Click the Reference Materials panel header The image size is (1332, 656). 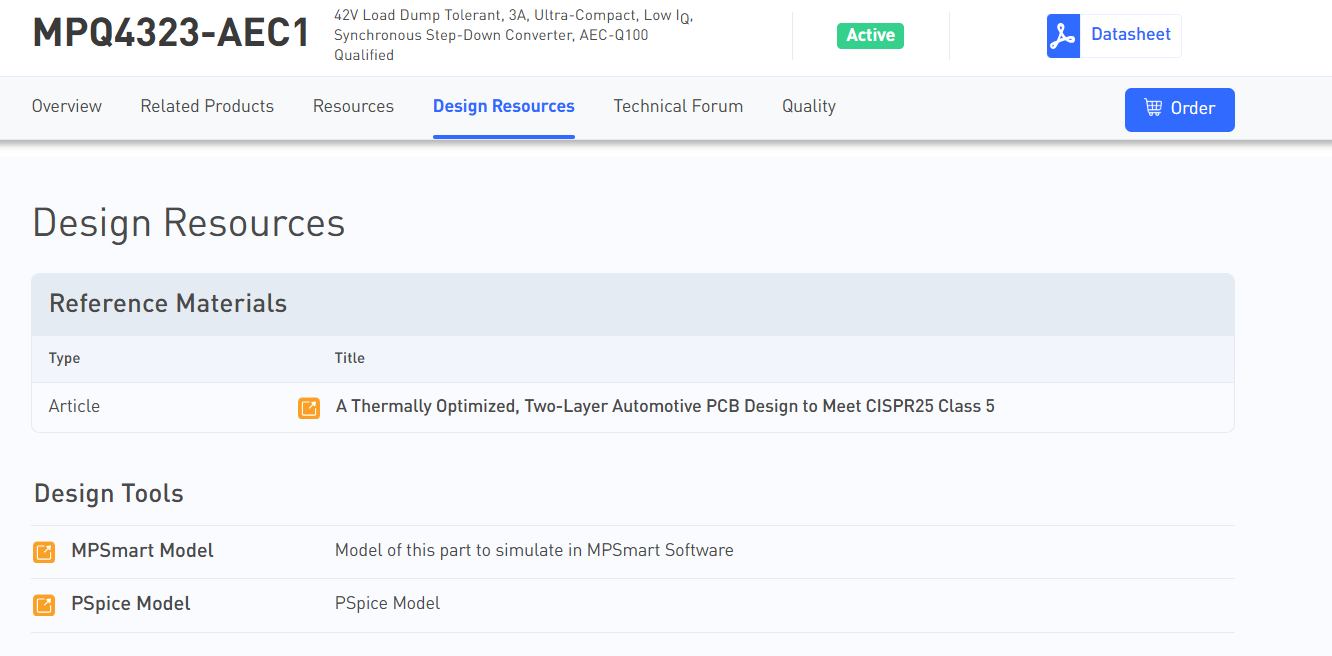(x=168, y=304)
